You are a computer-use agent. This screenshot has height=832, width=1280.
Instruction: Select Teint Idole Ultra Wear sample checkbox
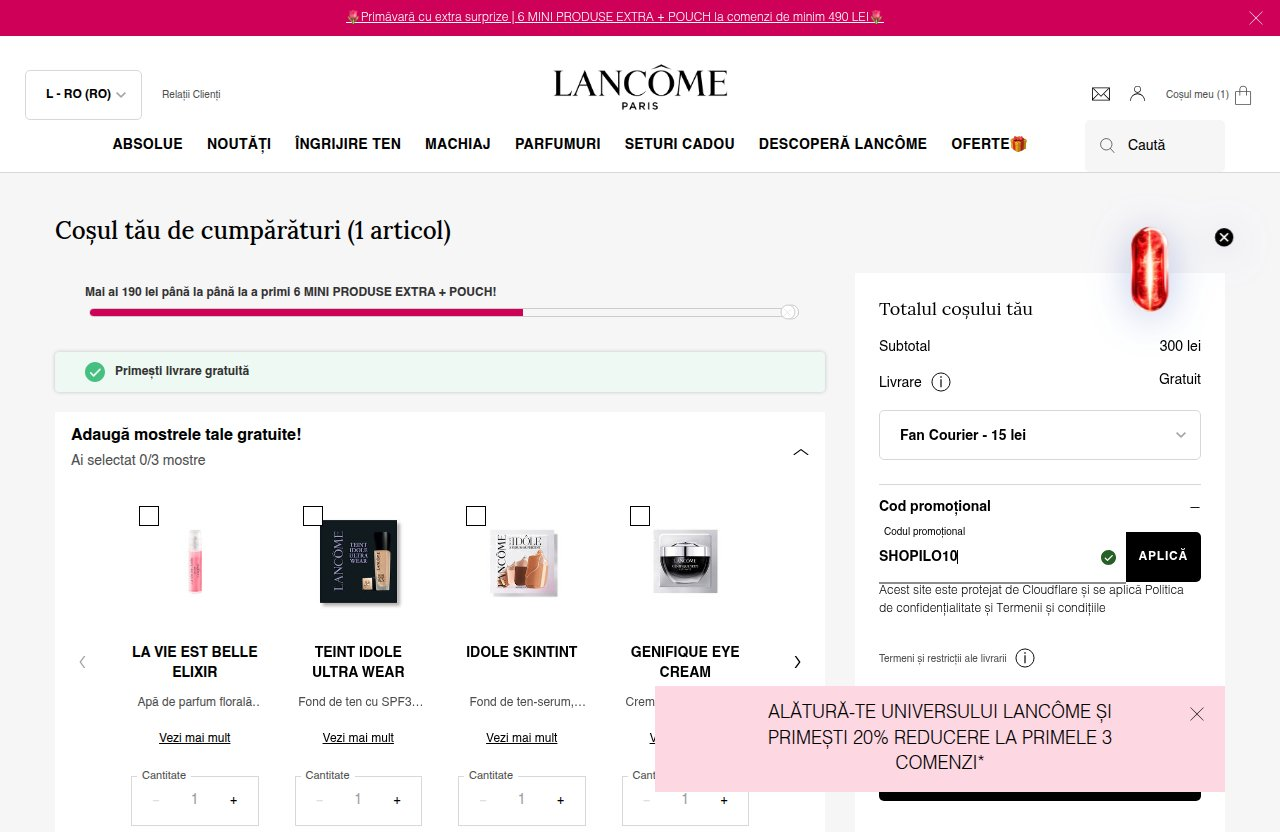(312, 516)
